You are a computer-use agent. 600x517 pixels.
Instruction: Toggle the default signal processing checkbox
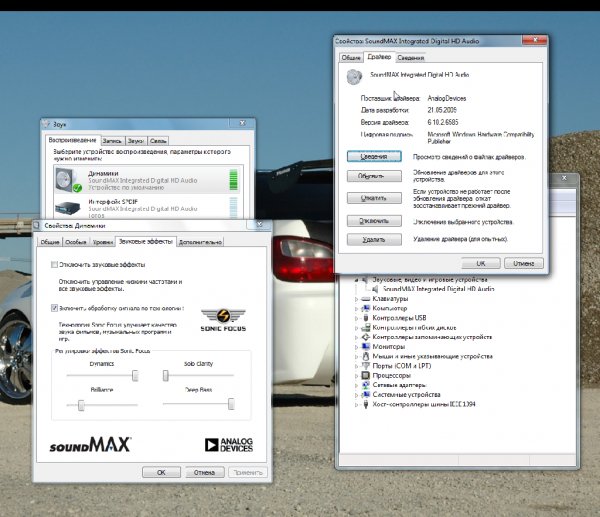(x=54, y=308)
